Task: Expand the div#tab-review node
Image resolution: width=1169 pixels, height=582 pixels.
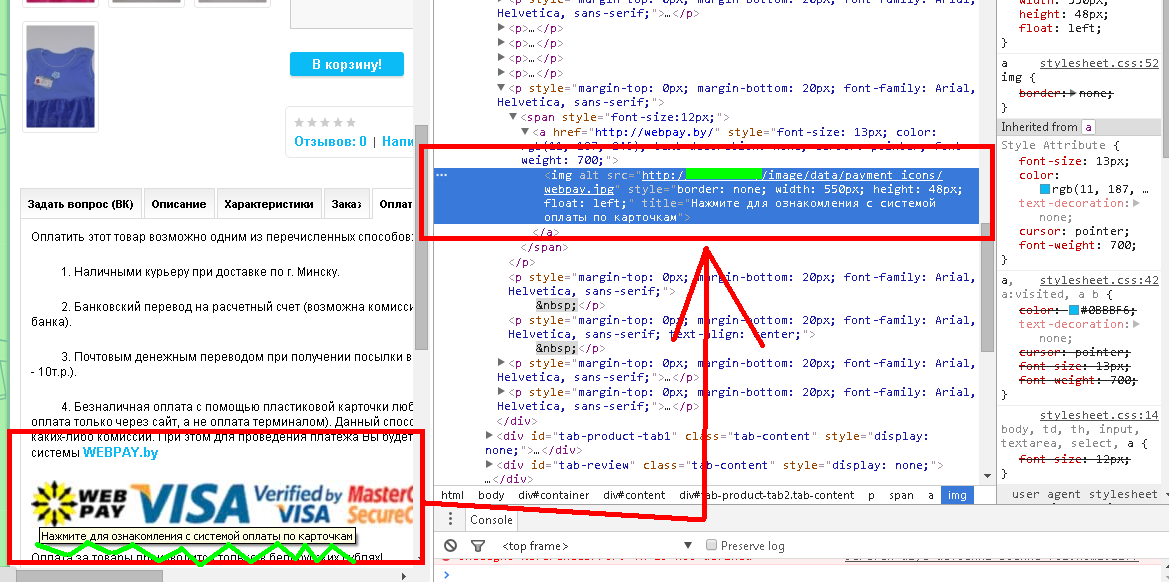Action: click(490, 465)
